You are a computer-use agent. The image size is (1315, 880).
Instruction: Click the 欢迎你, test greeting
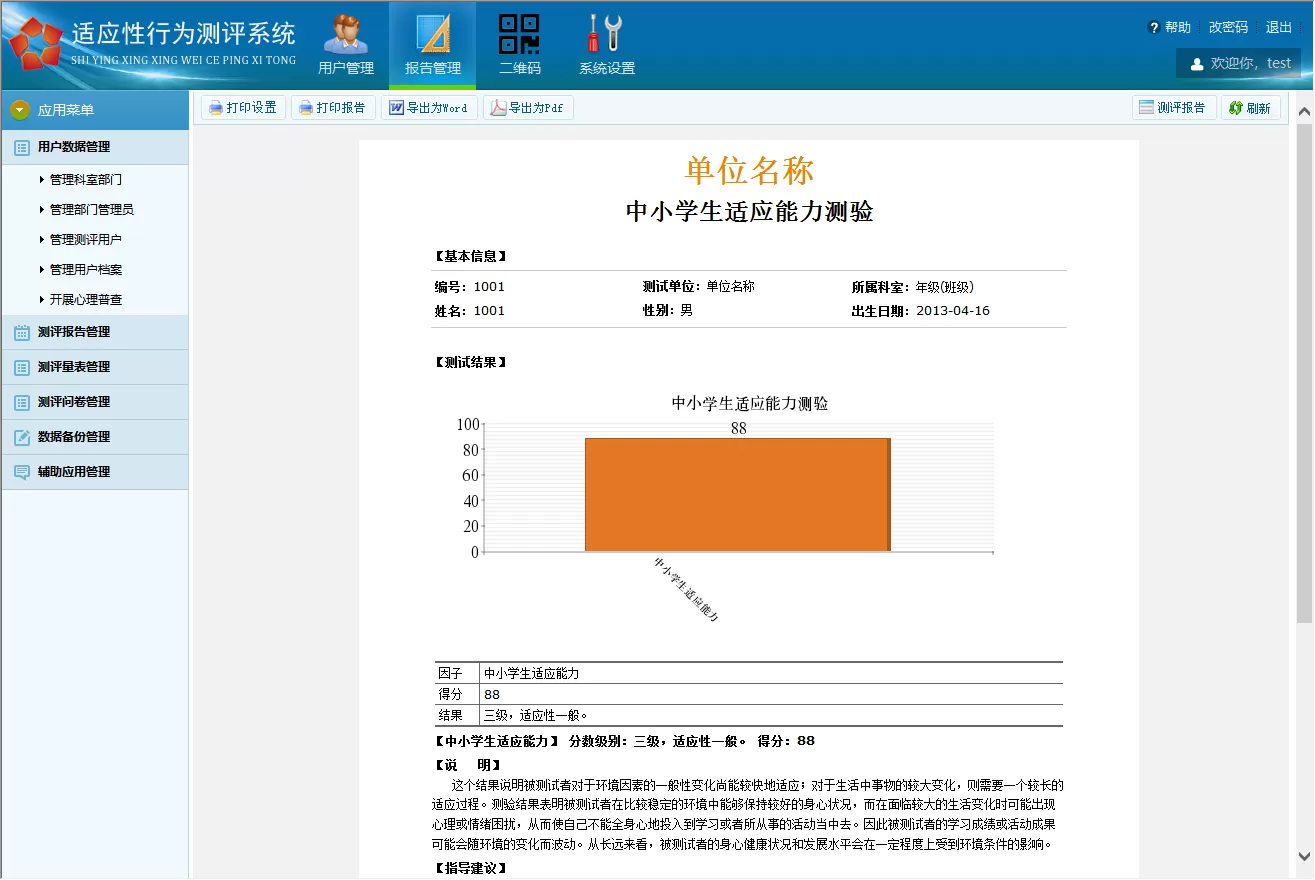tap(1251, 63)
